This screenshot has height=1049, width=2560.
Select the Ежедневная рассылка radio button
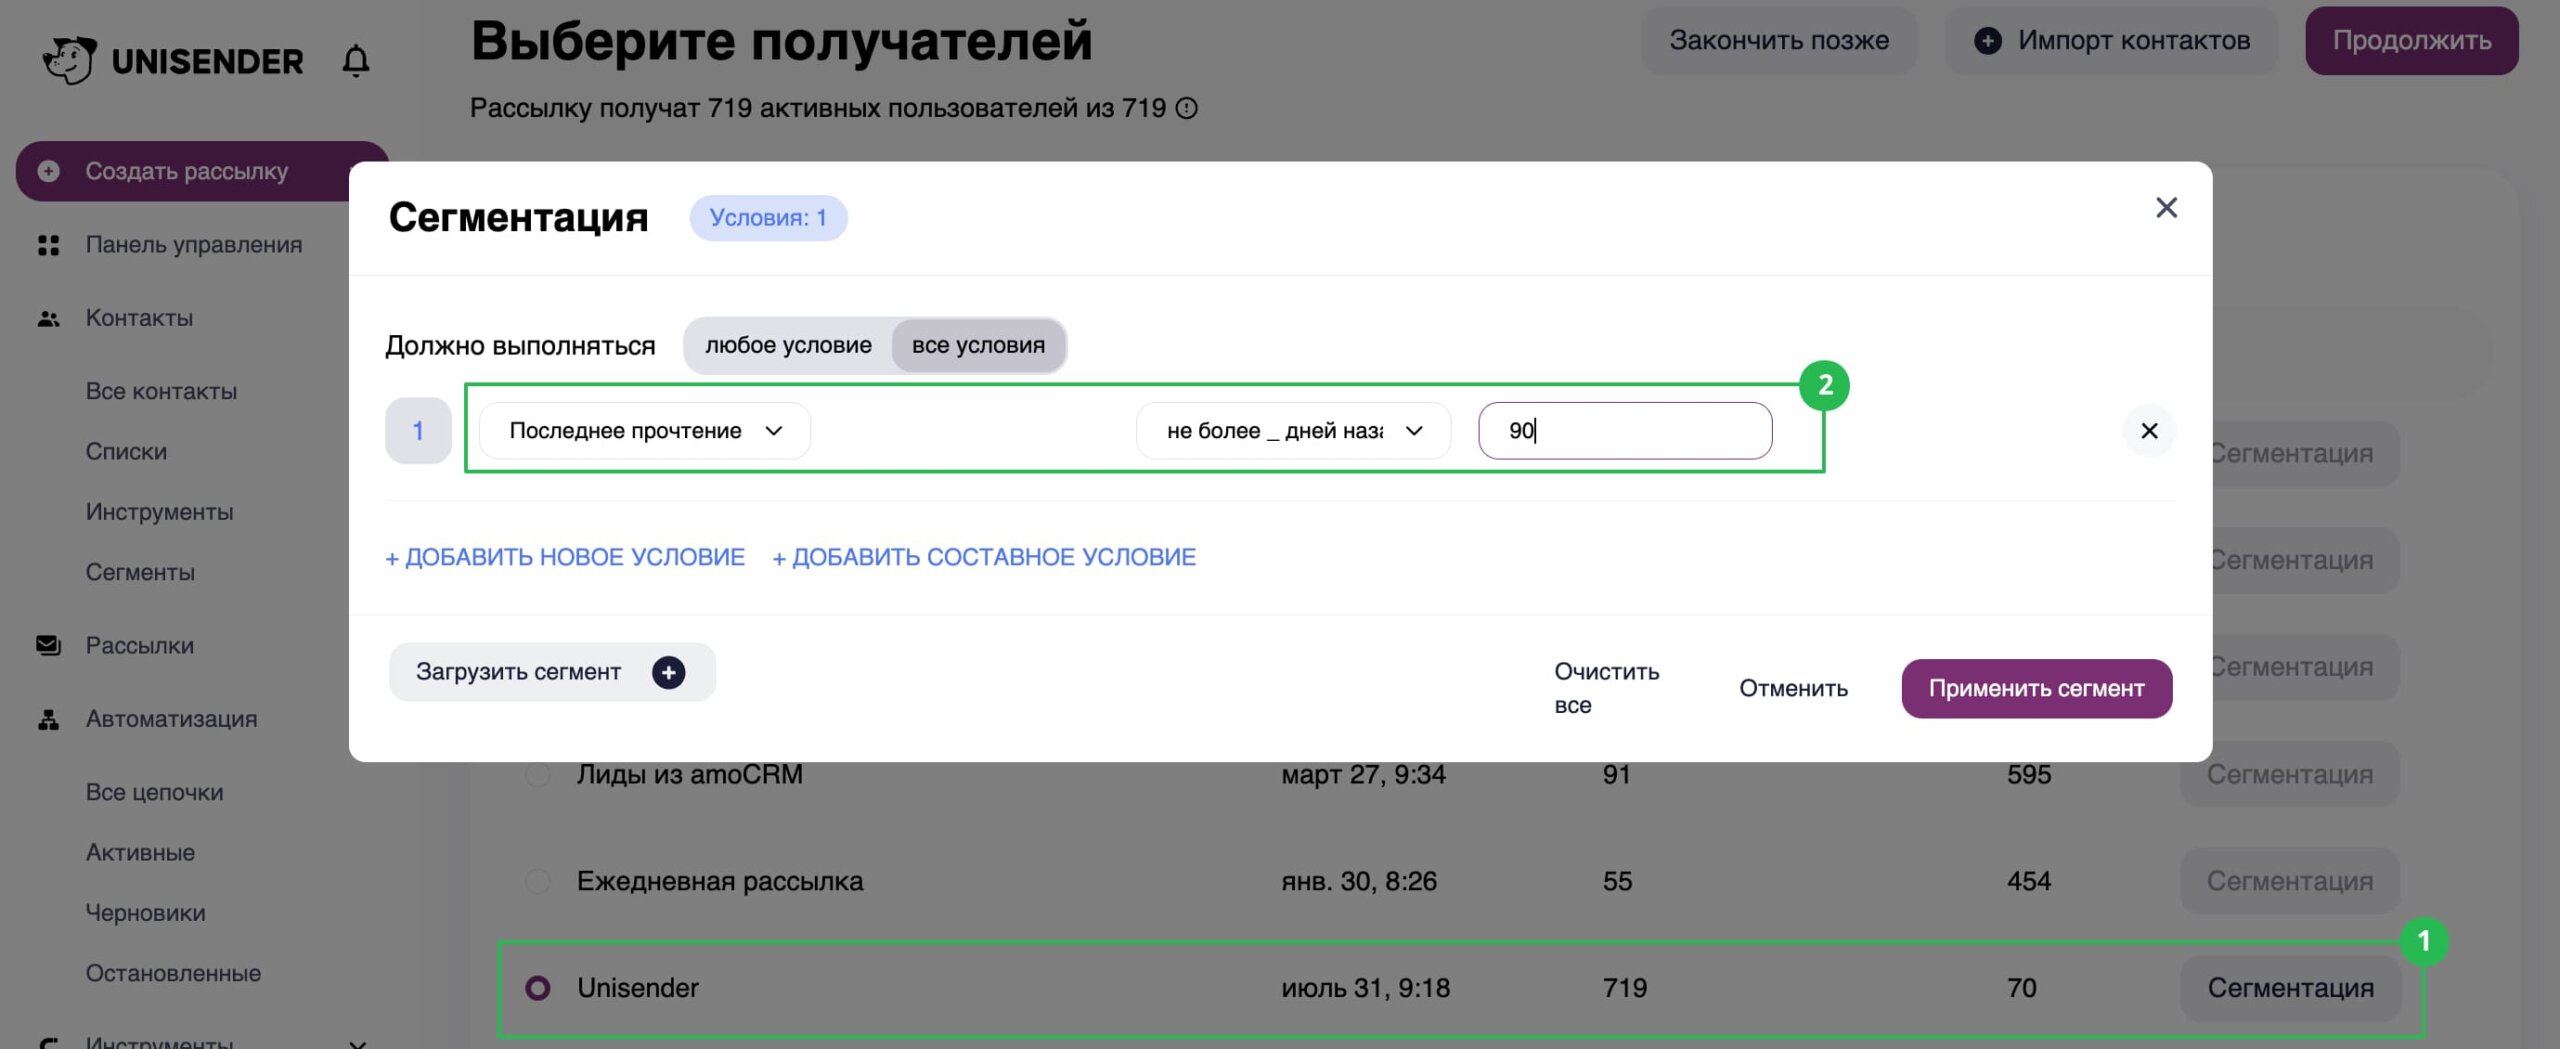click(x=538, y=881)
